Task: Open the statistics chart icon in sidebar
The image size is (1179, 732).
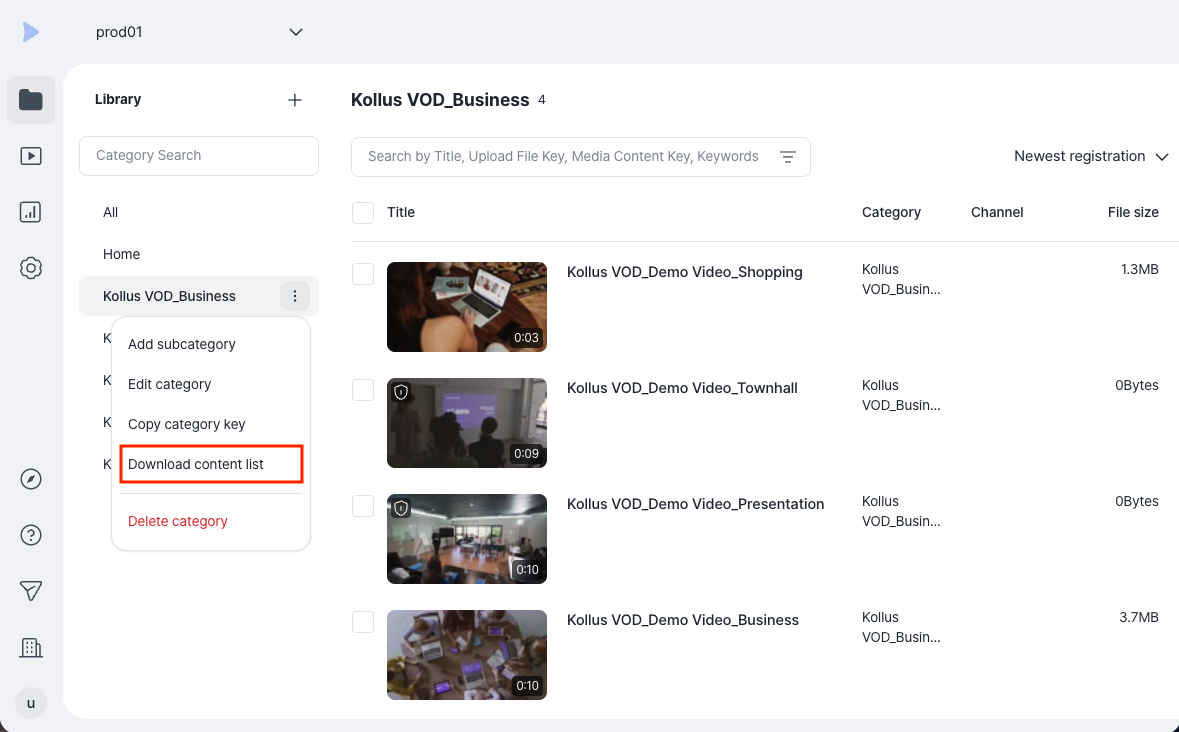Action: point(31,212)
